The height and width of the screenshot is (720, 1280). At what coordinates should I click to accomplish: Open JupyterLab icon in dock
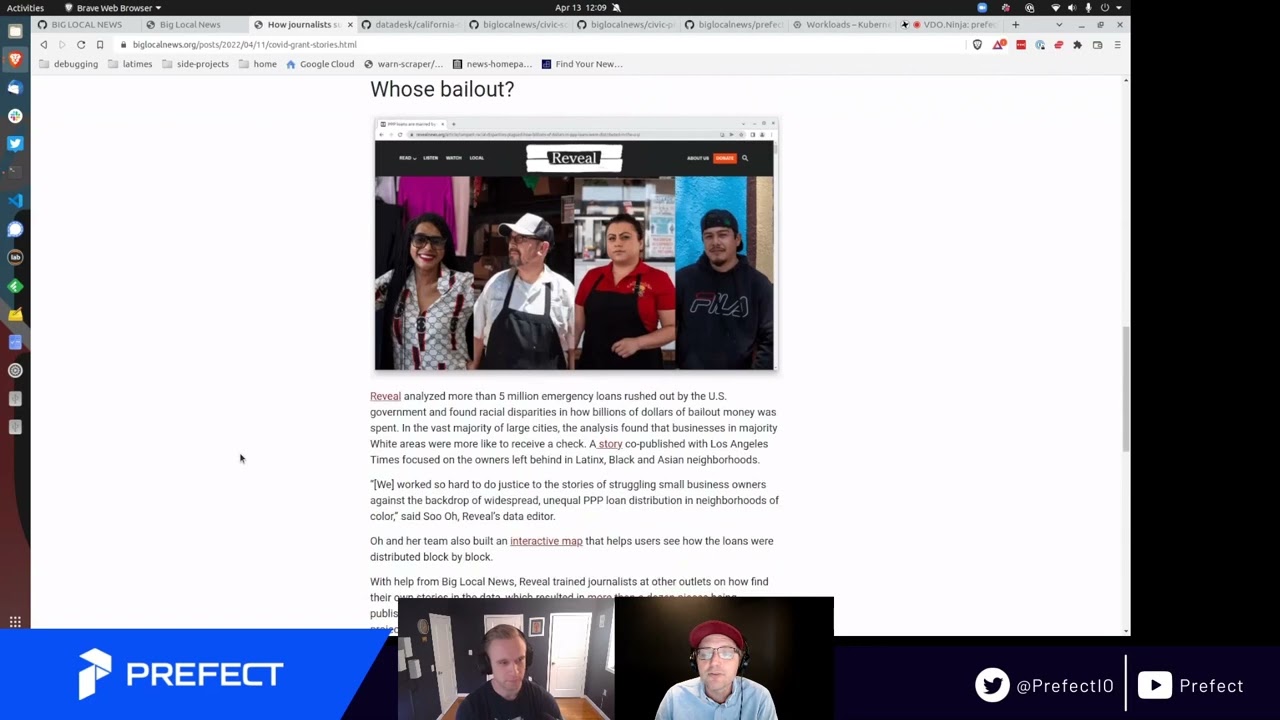pyautogui.click(x=15, y=257)
